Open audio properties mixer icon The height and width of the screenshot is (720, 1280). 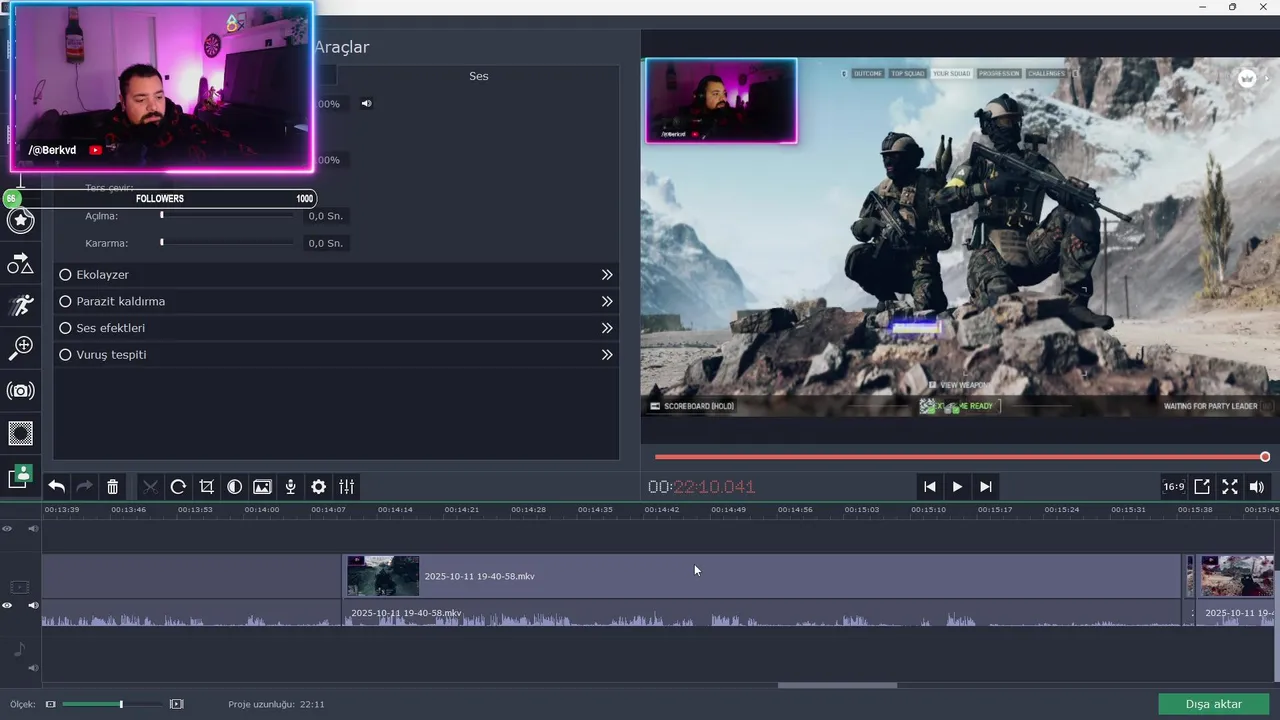[346, 487]
